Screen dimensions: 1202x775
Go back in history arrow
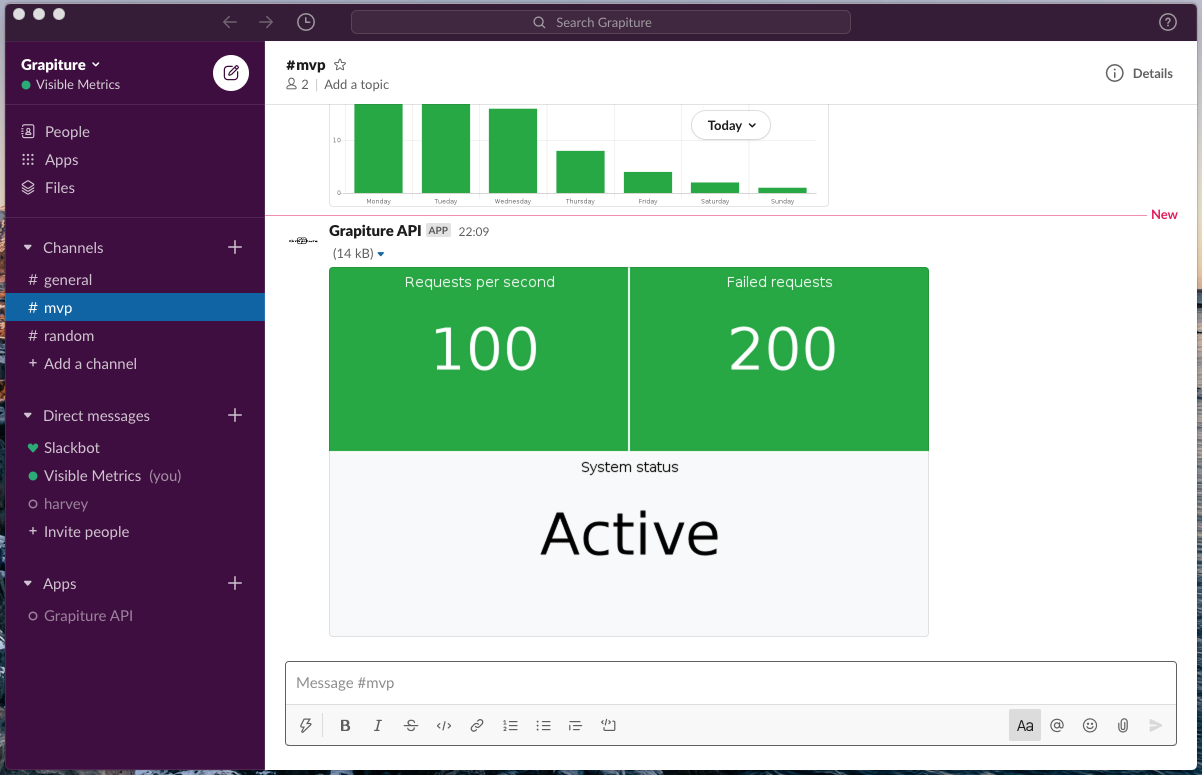[x=230, y=22]
